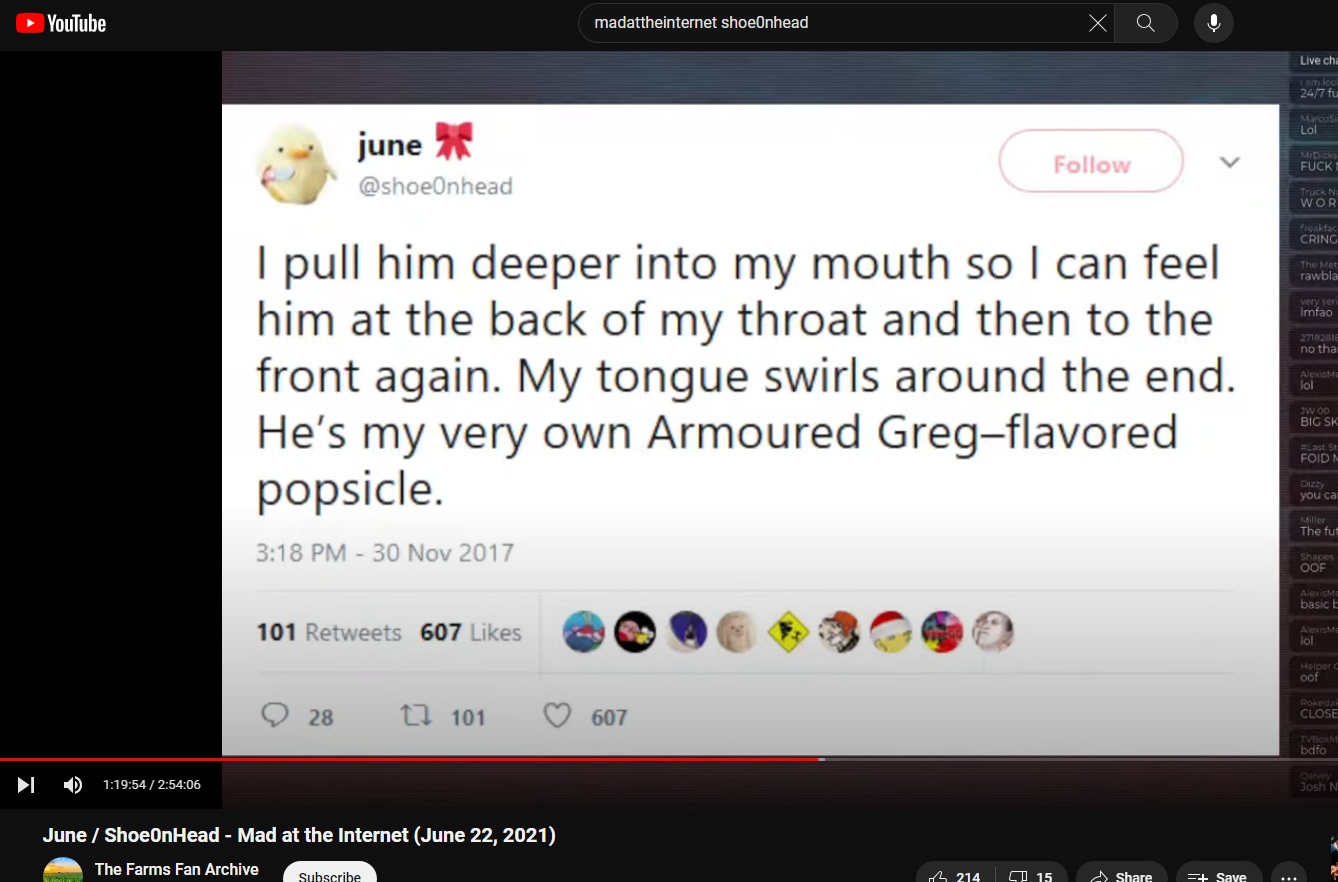1338x882 pixels.
Task: Click The Farms Fan Archive channel avatar
Action: (x=63, y=870)
